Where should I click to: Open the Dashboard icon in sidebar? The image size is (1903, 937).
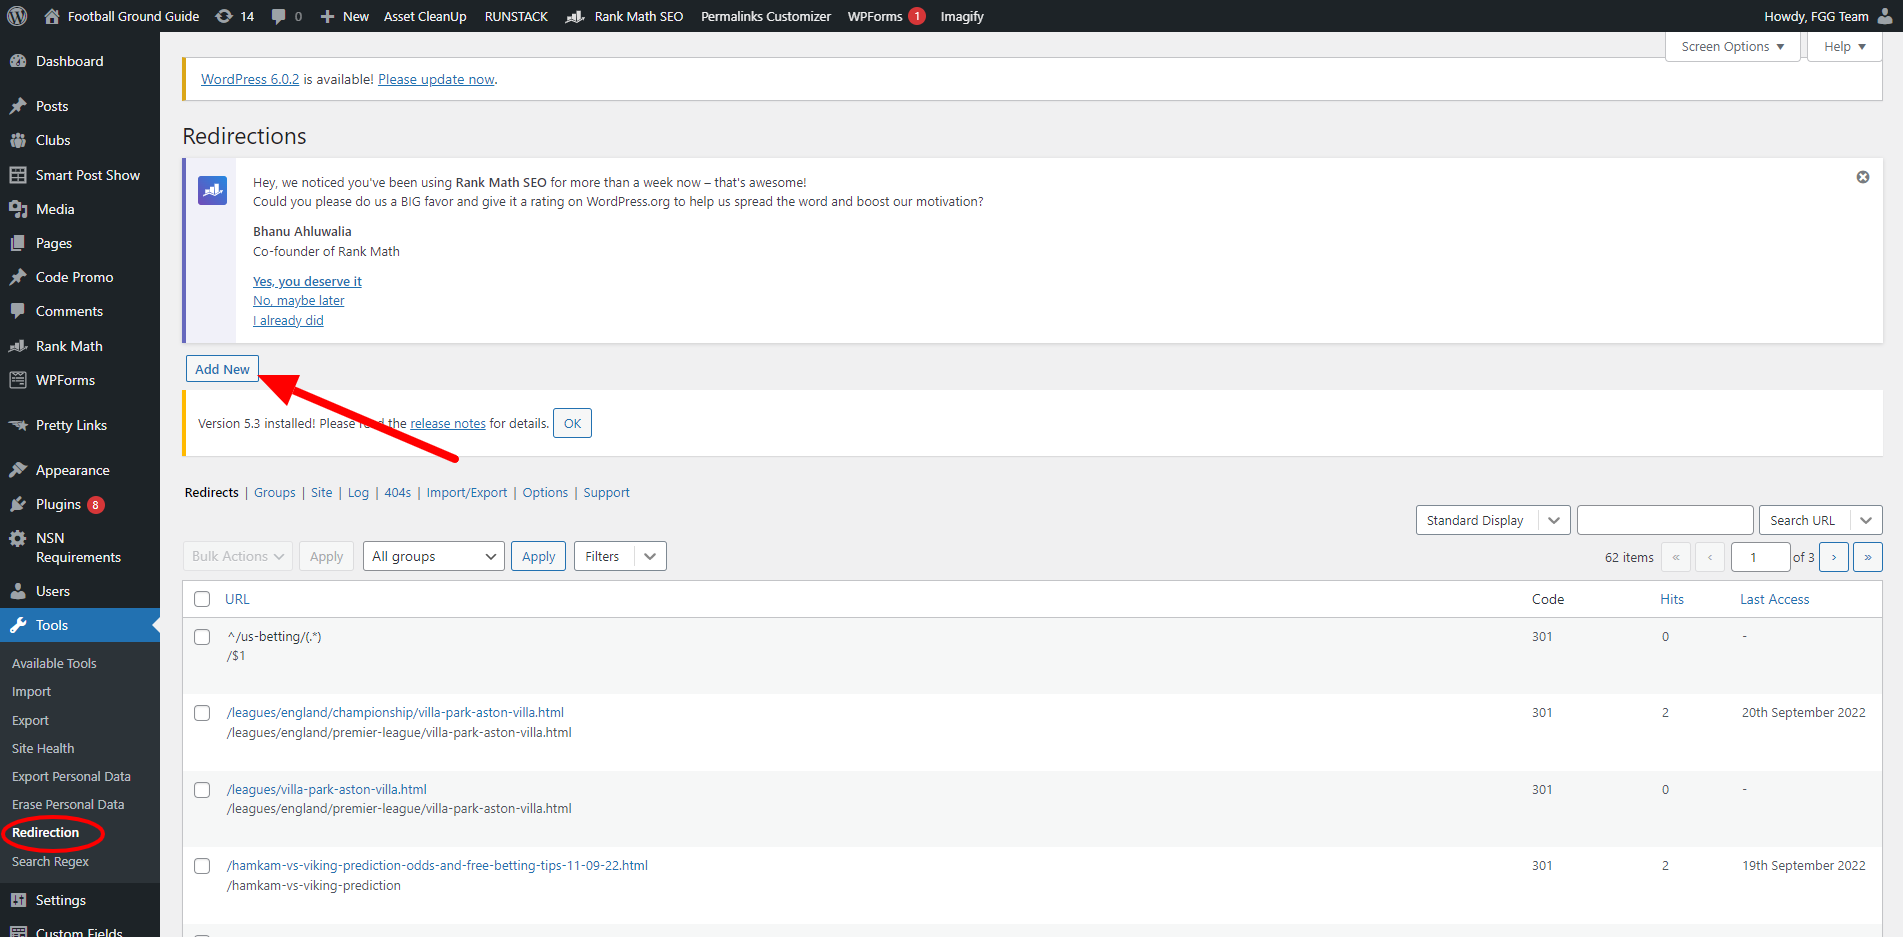point(18,61)
